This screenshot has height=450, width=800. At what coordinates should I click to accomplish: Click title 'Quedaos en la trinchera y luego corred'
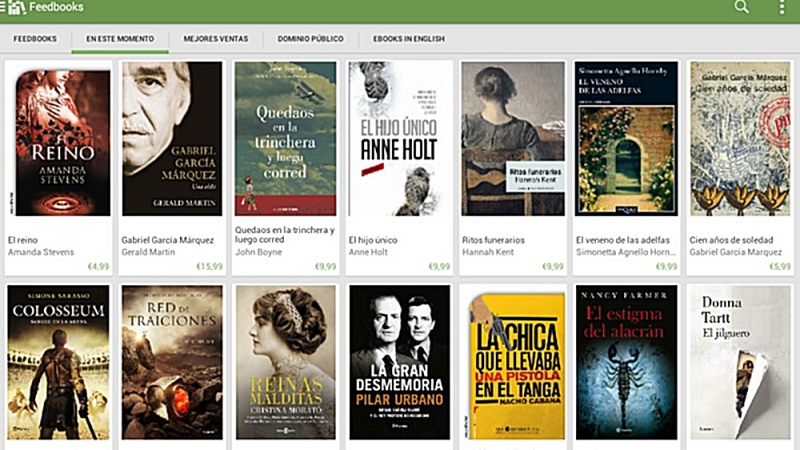285,235
